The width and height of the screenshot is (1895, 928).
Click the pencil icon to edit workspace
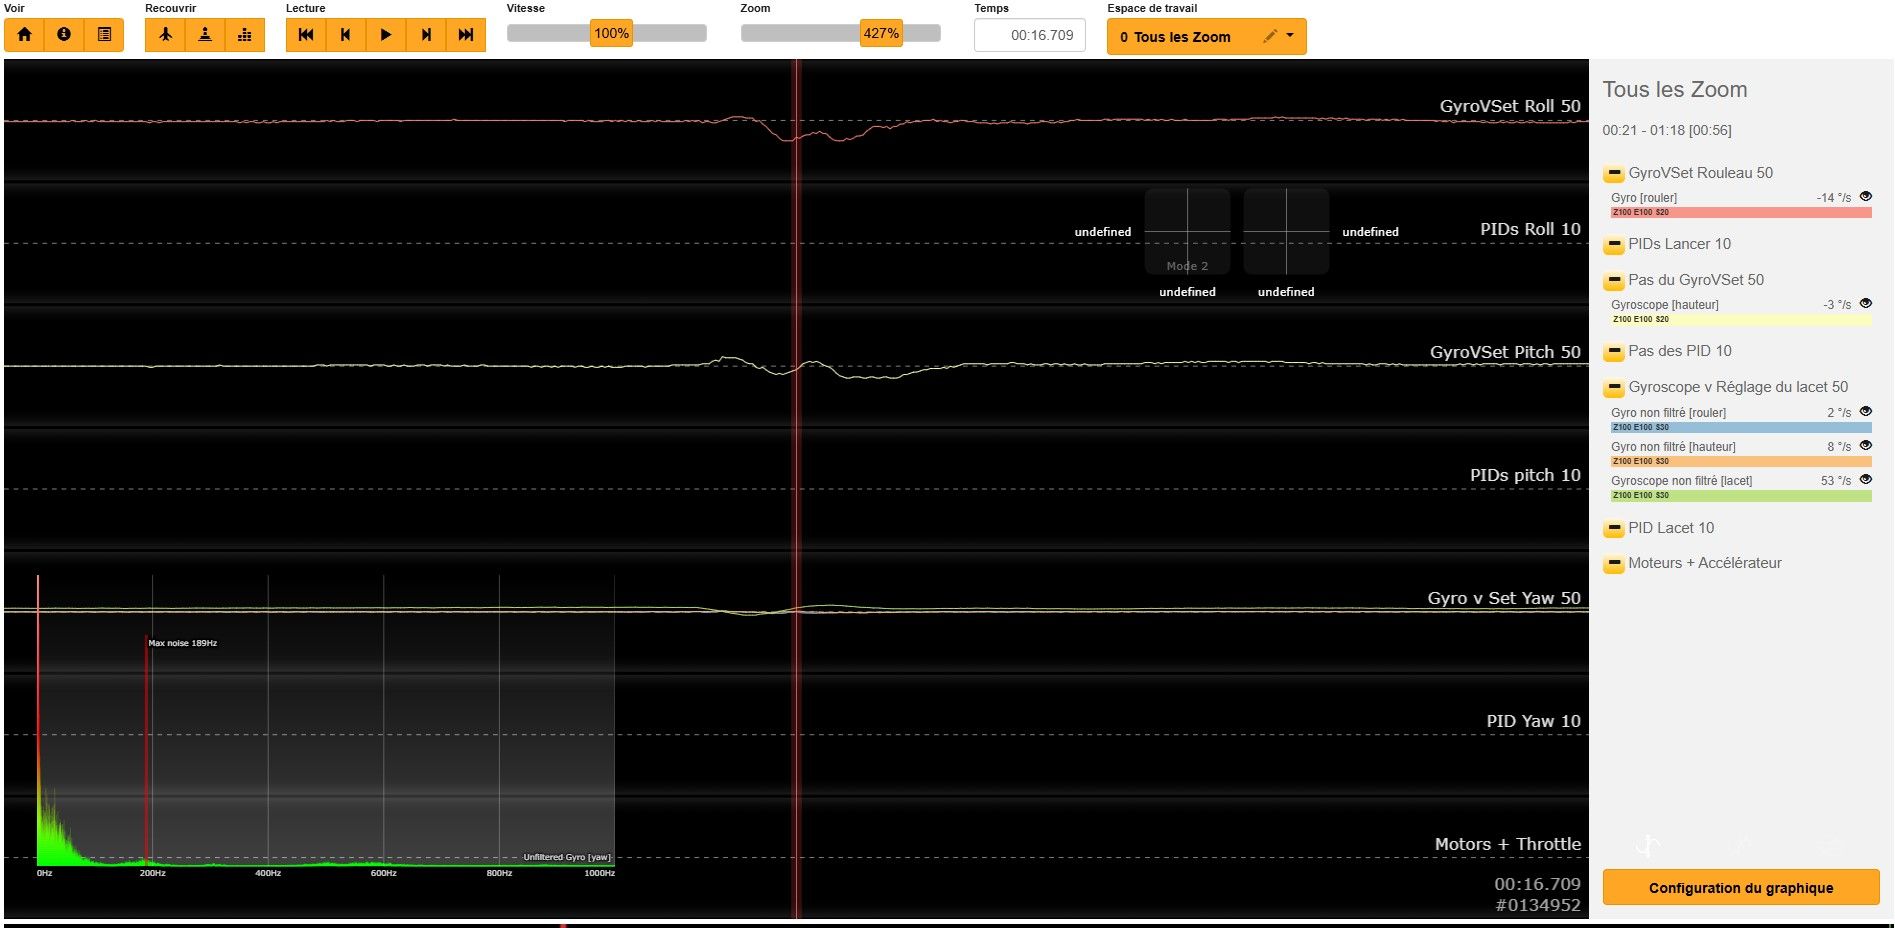coord(1269,37)
